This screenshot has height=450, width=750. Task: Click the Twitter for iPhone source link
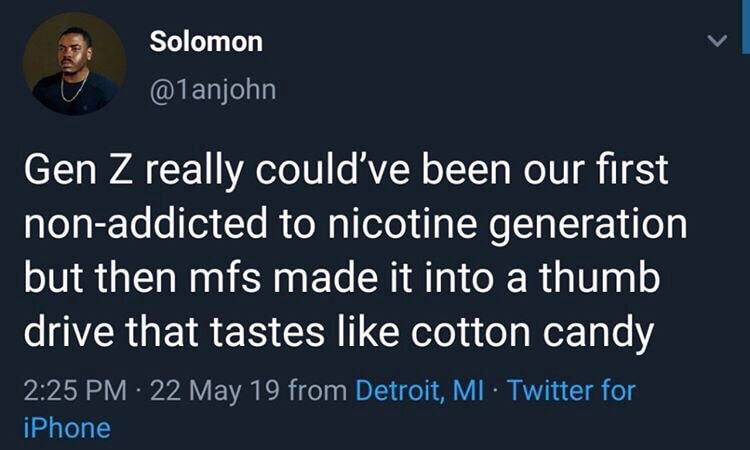pyautogui.click(x=571, y=388)
